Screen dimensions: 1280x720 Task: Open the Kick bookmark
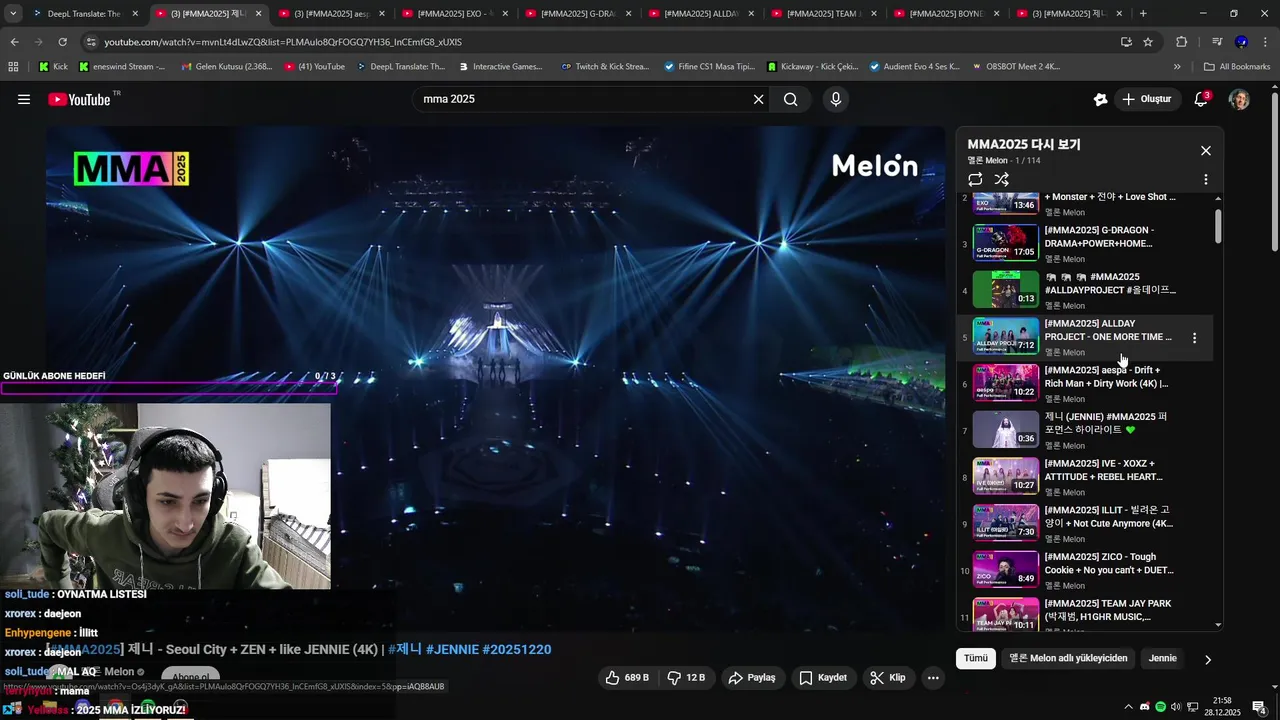coord(53,67)
